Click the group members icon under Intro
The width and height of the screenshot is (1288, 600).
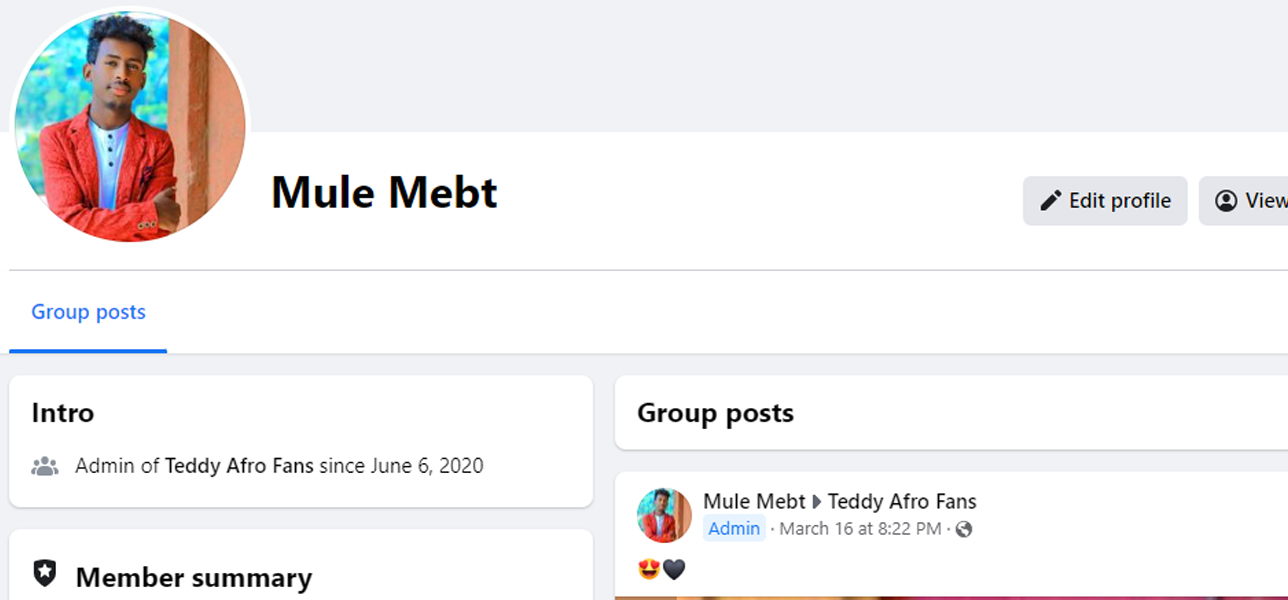click(45, 466)
